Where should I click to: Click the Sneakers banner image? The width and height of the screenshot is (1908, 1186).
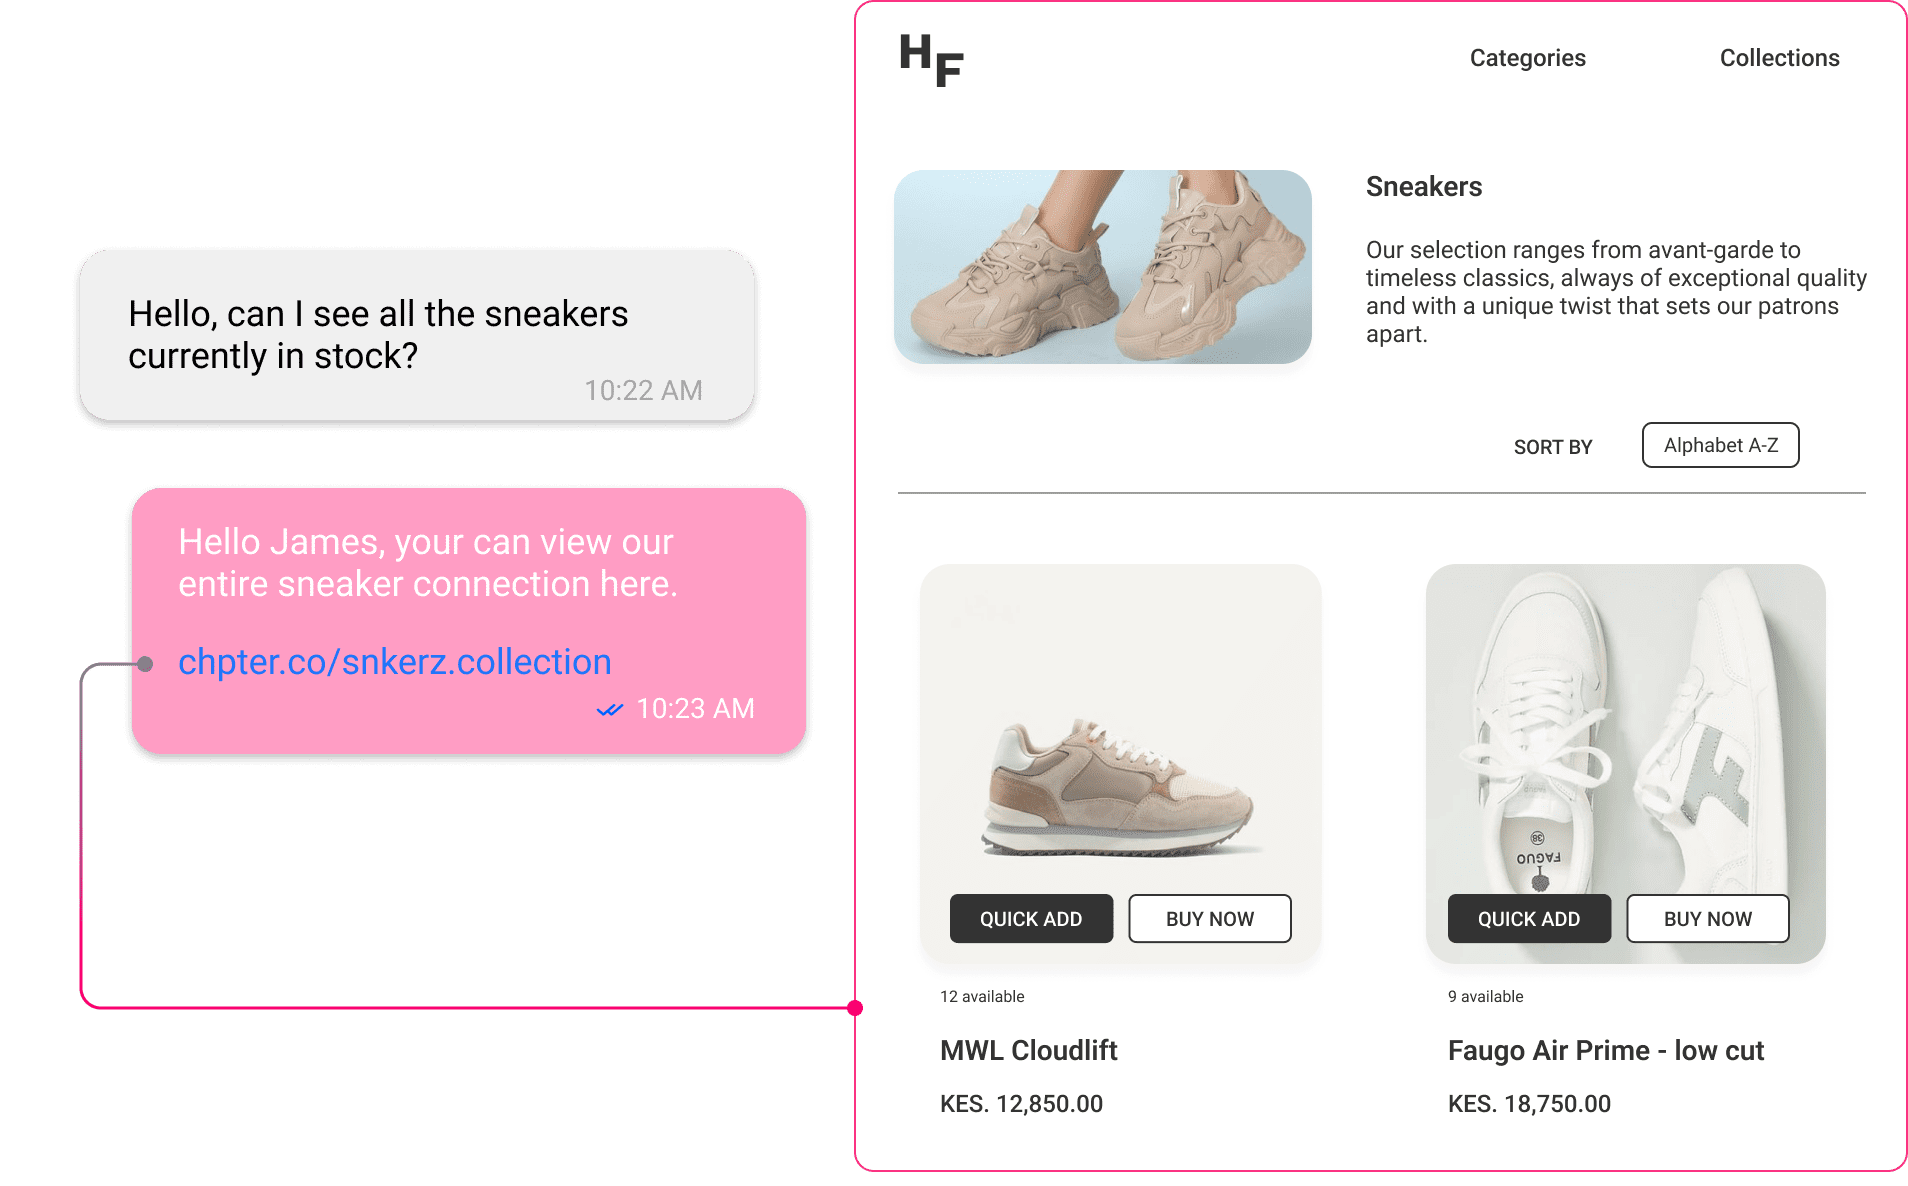click(1102, 267)
